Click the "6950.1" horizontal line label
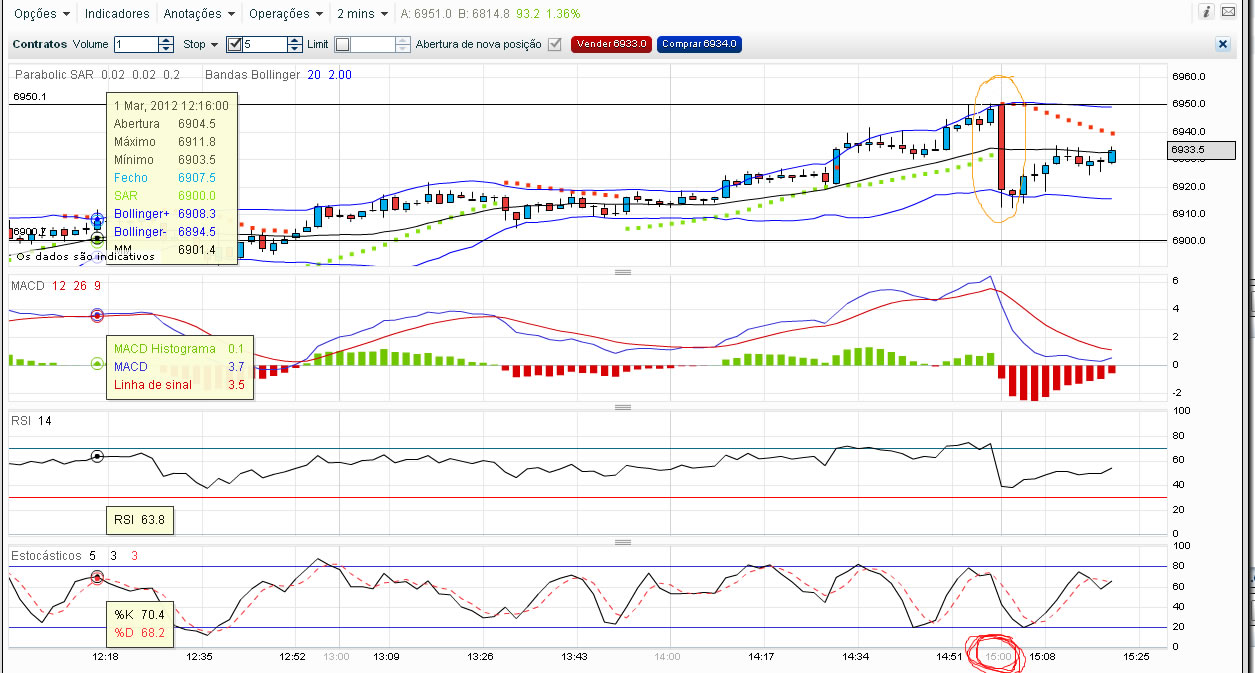Viewport: 1255px width, 673px height. (x=29, y=97)
